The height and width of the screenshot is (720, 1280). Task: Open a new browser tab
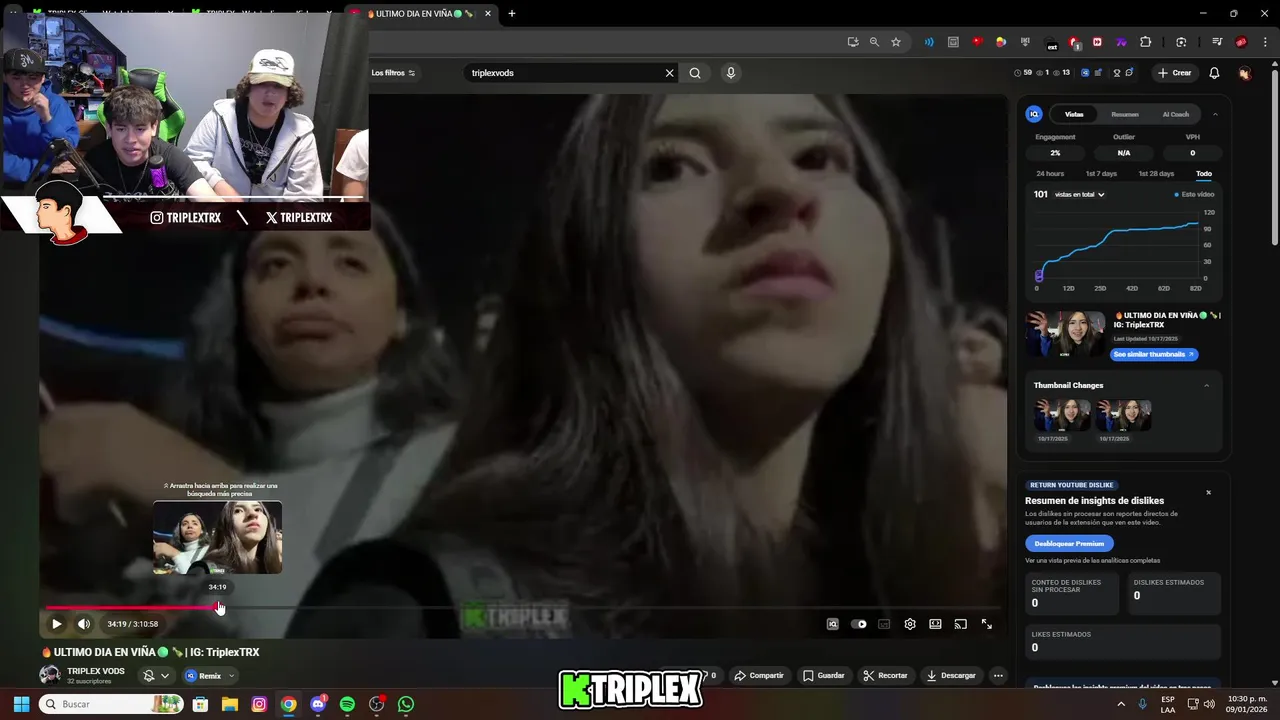(x=512, y=14)
